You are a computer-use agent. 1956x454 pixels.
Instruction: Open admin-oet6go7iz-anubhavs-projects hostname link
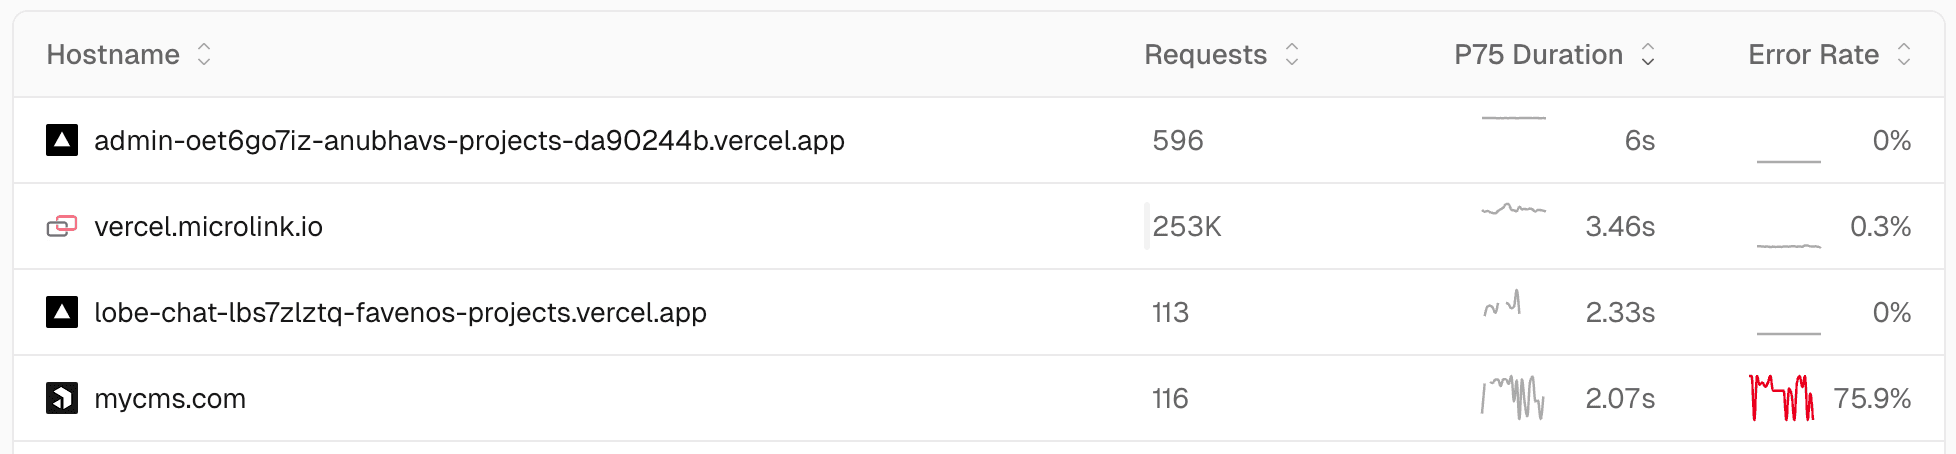coord(469,140)
